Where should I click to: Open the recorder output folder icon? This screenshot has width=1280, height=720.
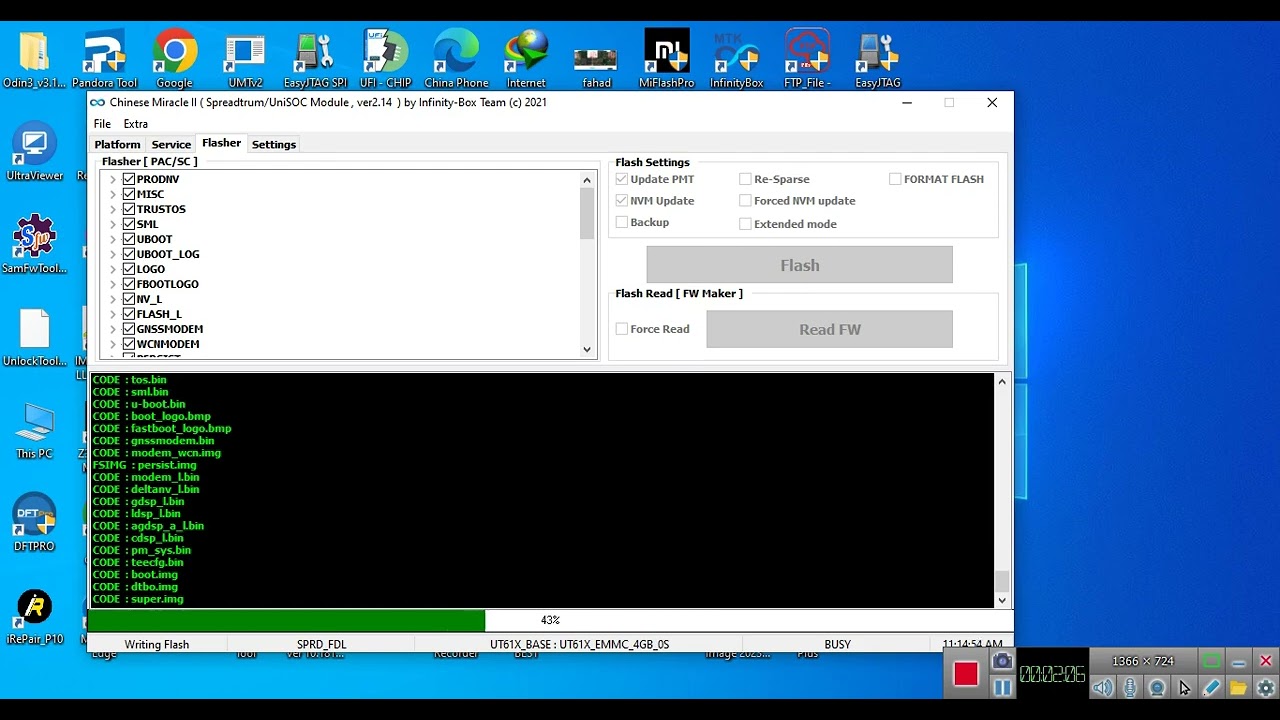coord(1238,688)
